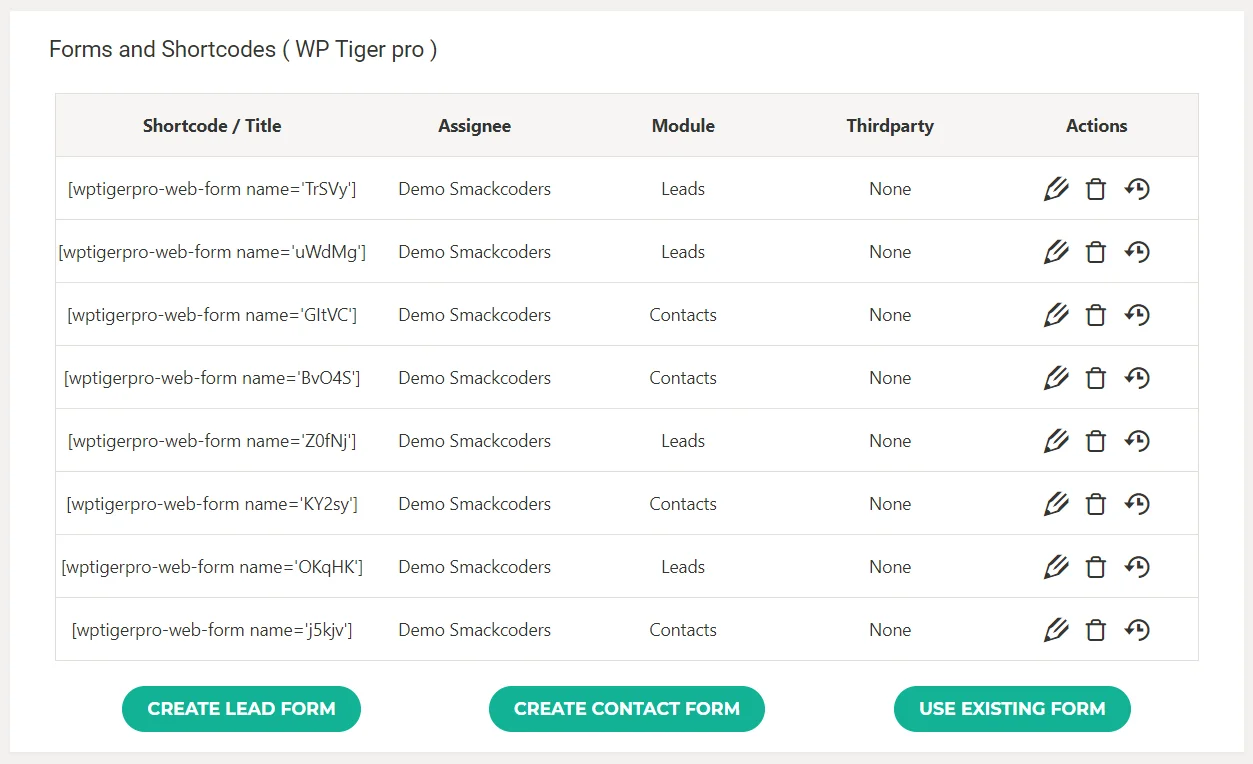Click the Assignee column header
The width and height of the screenshot is (1253, 764).
[474, 125]
